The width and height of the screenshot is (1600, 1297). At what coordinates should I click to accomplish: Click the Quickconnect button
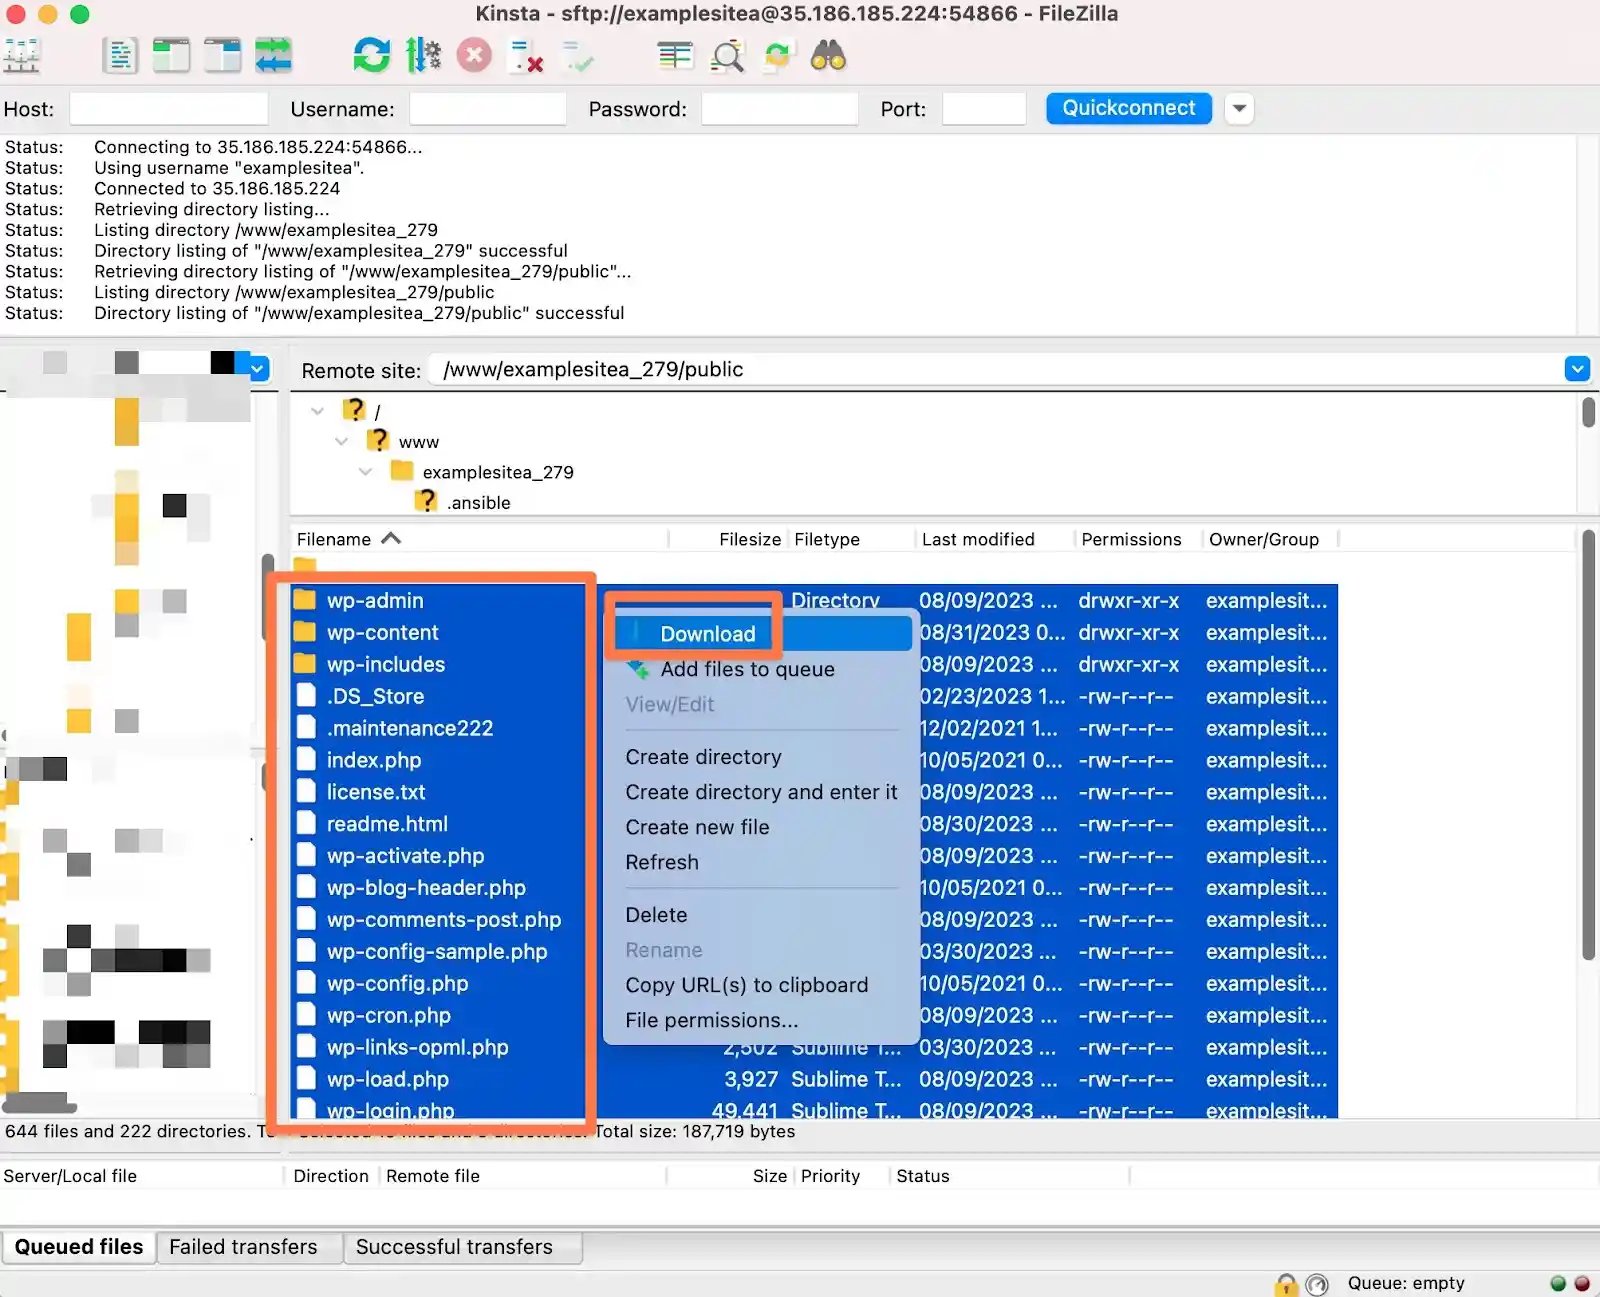[1129, 108]
